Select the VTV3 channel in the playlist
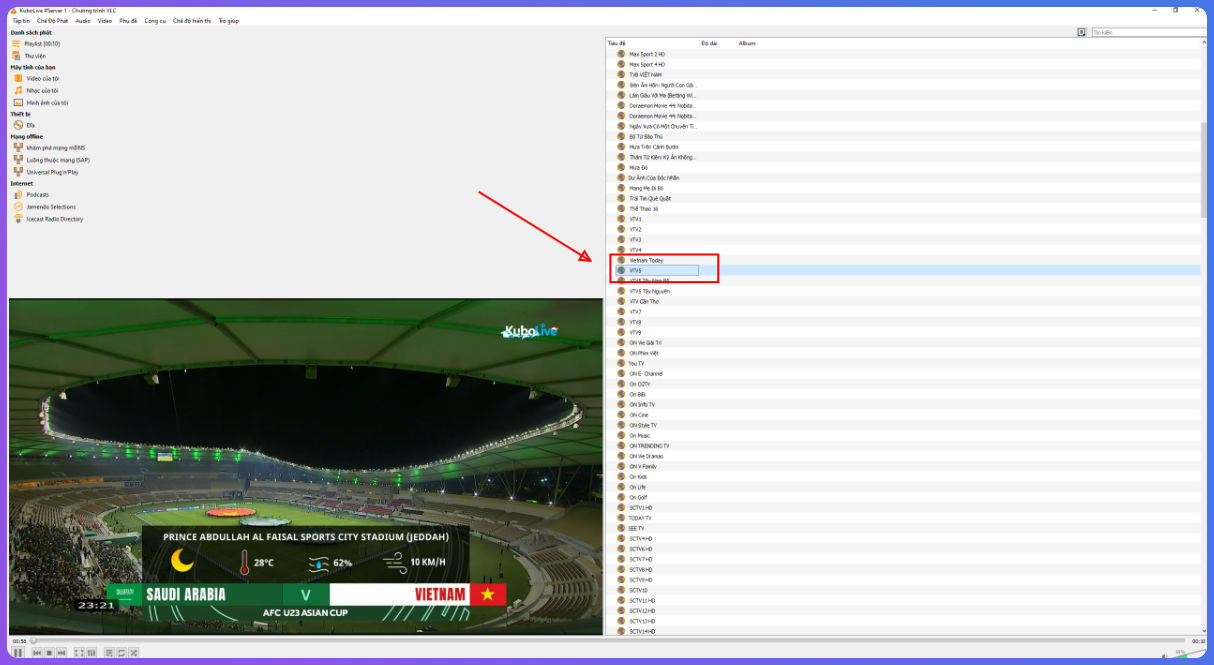The image size is (1214, 665). click(x=635, y=239)
